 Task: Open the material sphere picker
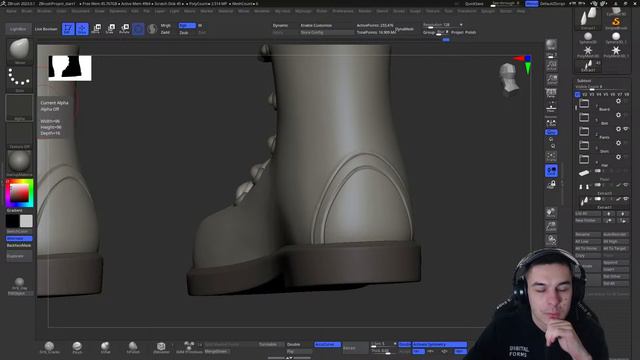tap(19, 163)
